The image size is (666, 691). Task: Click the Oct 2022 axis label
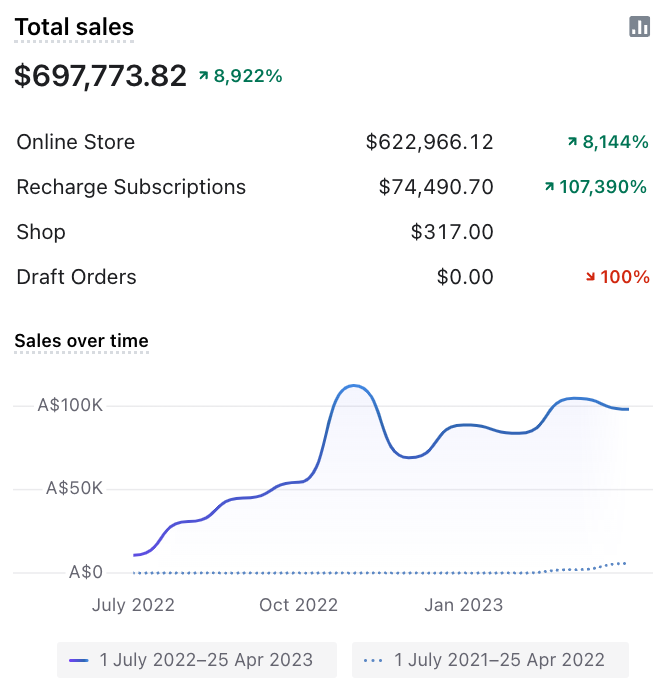(x=298, y=605)
